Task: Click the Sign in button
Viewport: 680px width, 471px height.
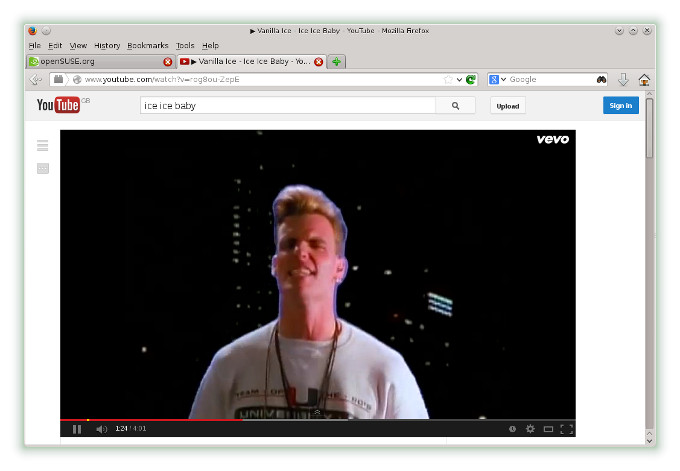Action: click(x=621, y=105)
